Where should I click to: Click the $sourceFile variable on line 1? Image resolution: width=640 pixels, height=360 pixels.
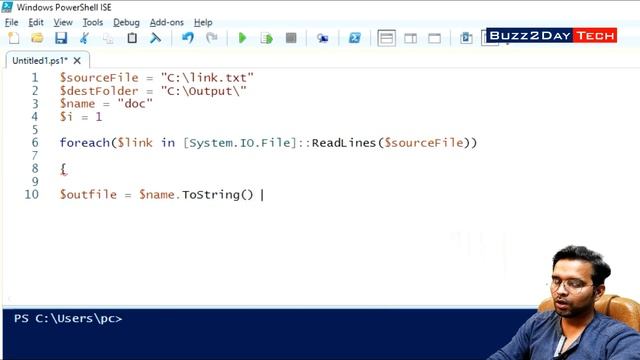[x=99, y=78]
